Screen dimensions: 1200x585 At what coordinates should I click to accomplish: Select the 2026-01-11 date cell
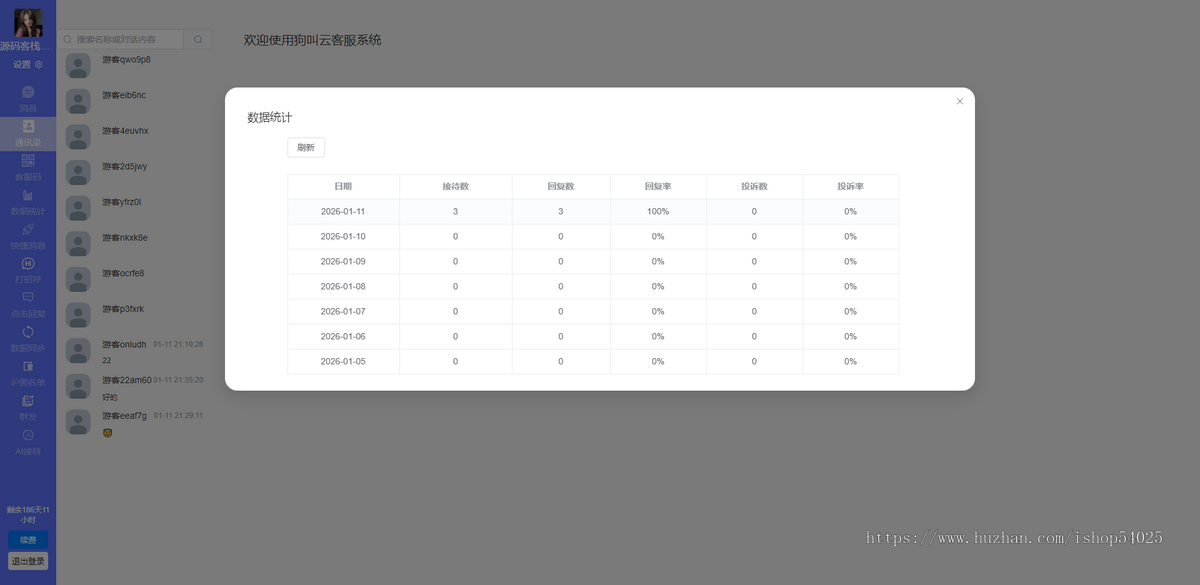tap(343, 212)
